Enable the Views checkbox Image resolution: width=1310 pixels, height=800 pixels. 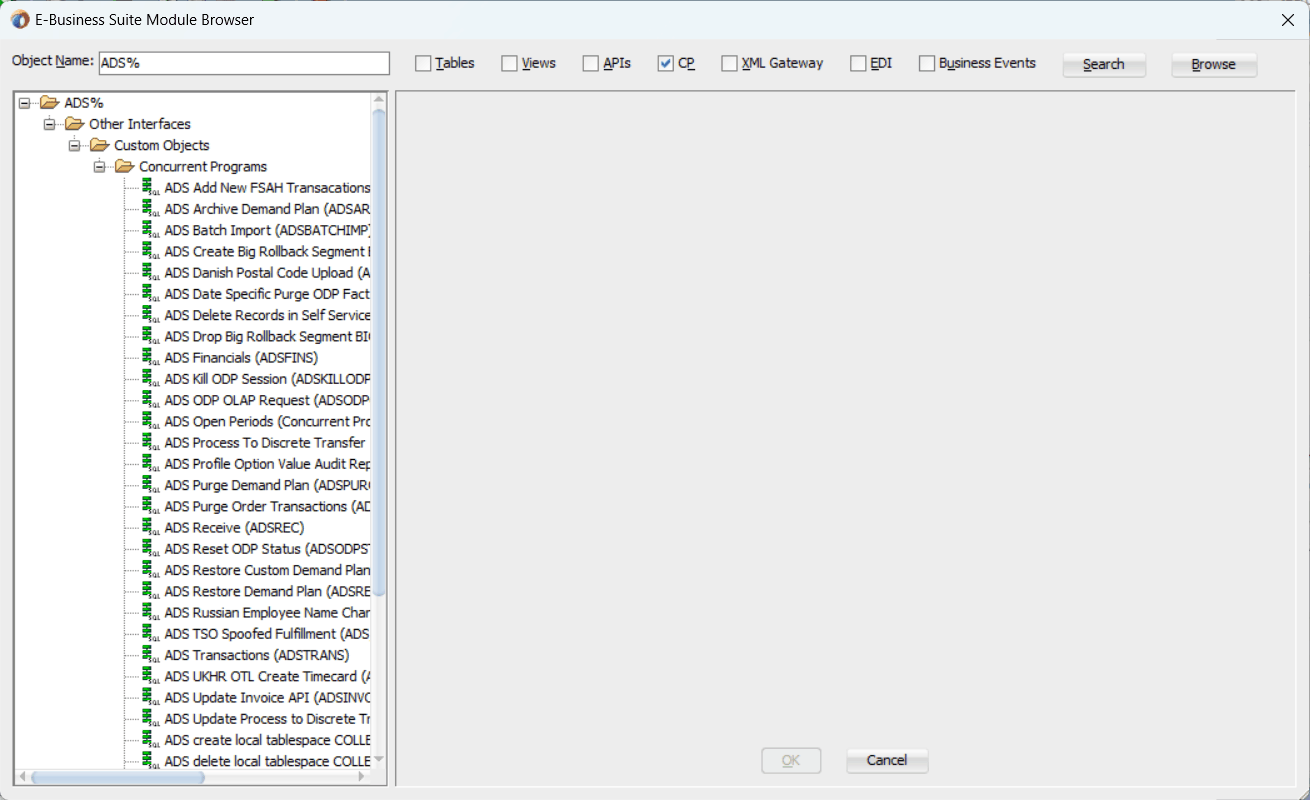click(509, 64)
